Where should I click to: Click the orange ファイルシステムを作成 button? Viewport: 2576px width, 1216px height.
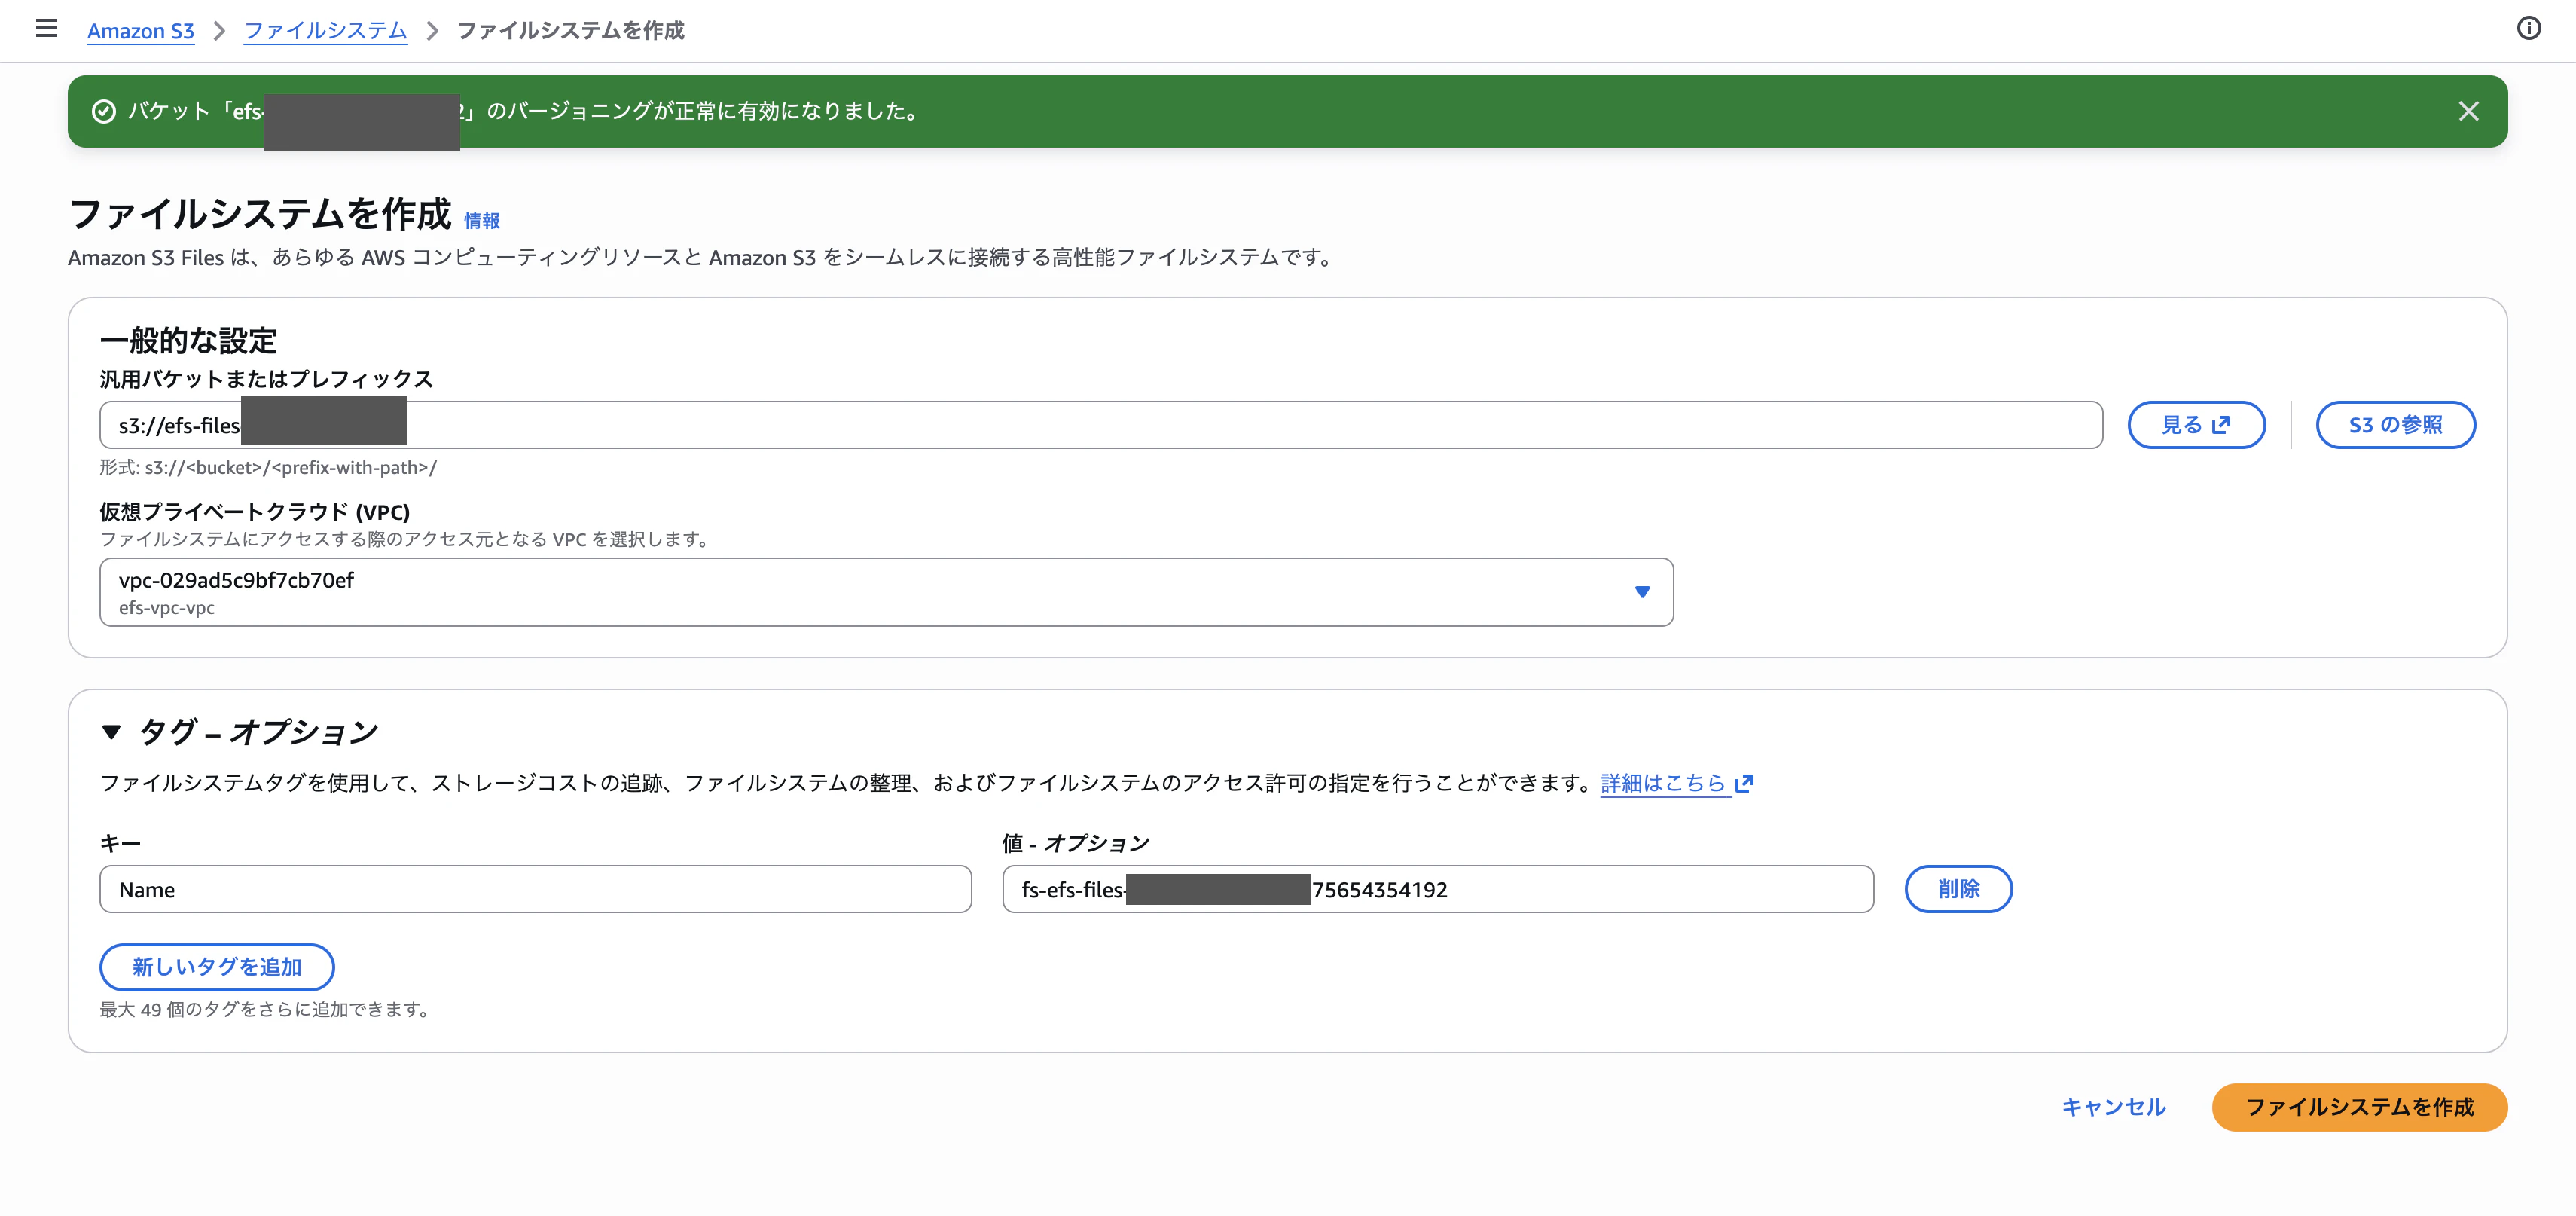[2359, 1107]
